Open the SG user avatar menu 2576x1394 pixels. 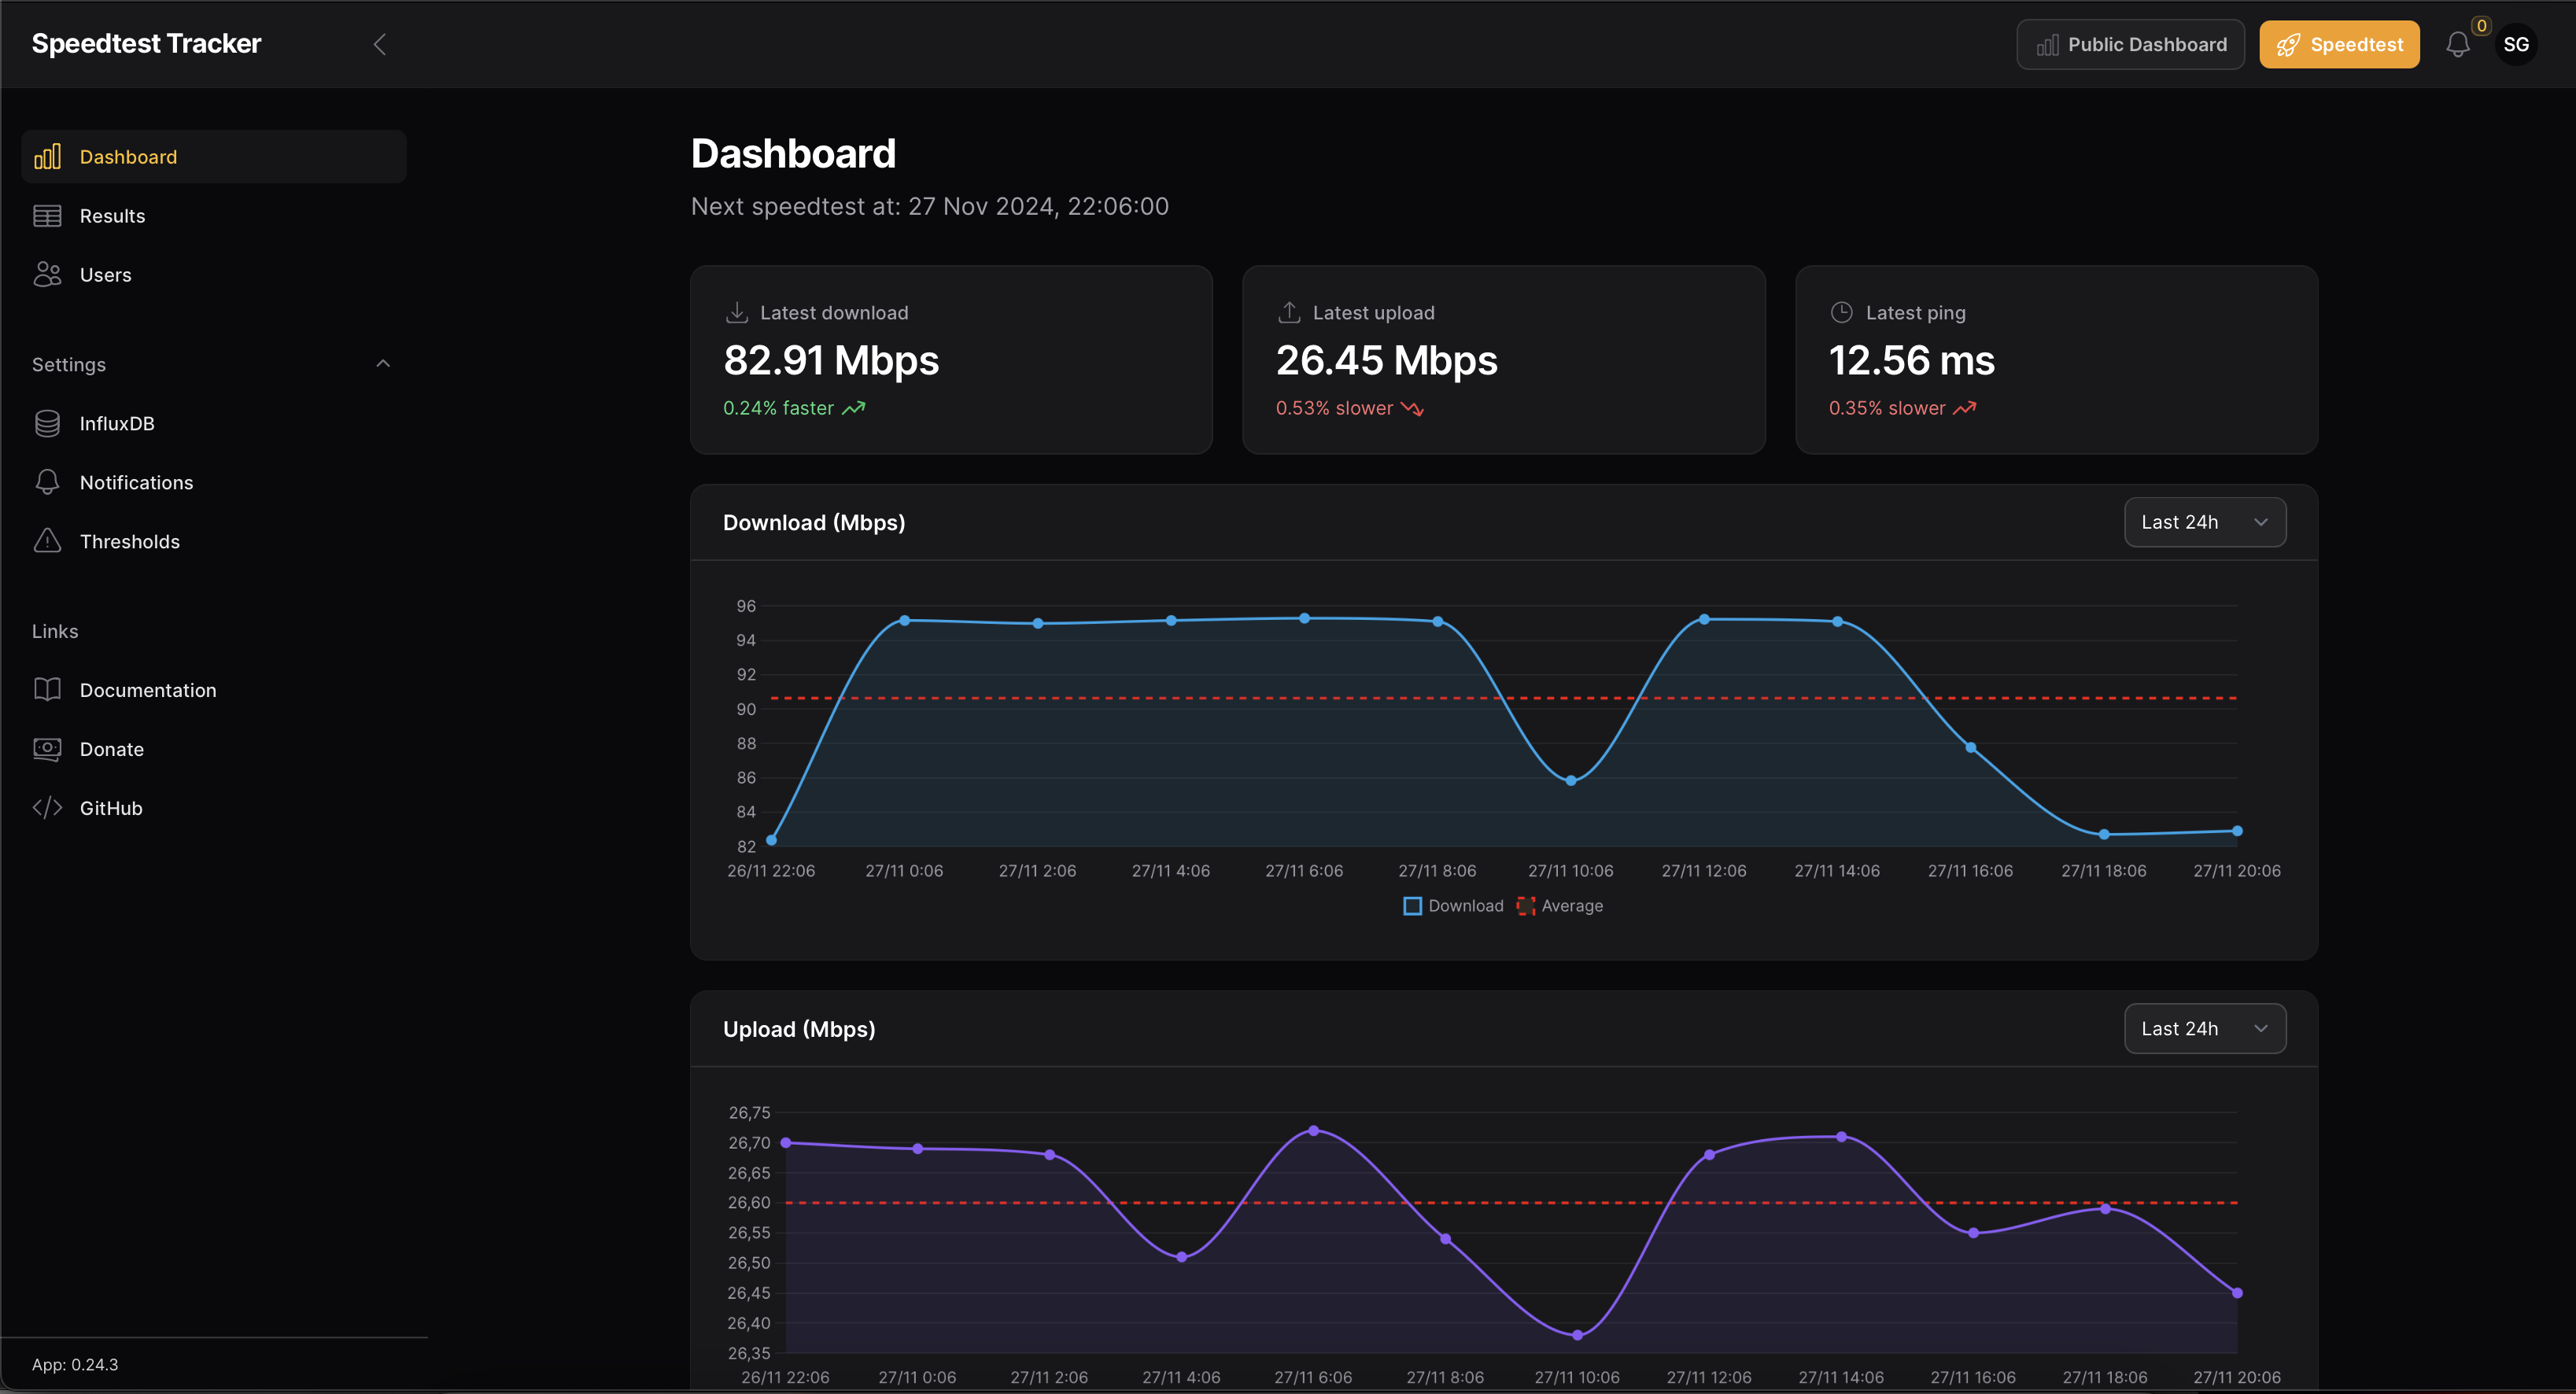pos(2516,45)
